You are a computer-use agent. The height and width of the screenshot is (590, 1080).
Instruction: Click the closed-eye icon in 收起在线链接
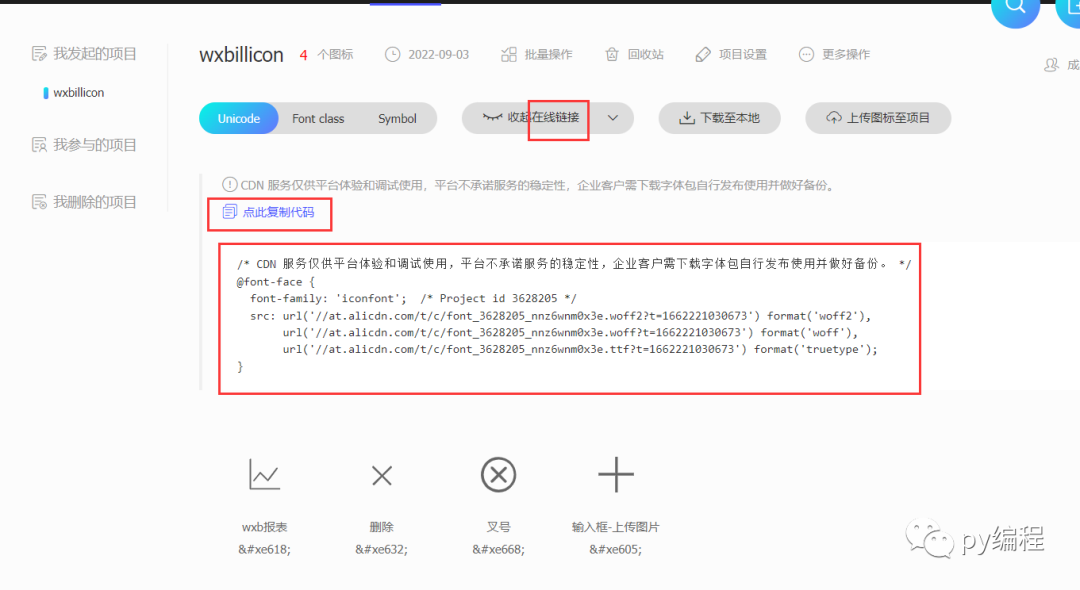[492, 117]
